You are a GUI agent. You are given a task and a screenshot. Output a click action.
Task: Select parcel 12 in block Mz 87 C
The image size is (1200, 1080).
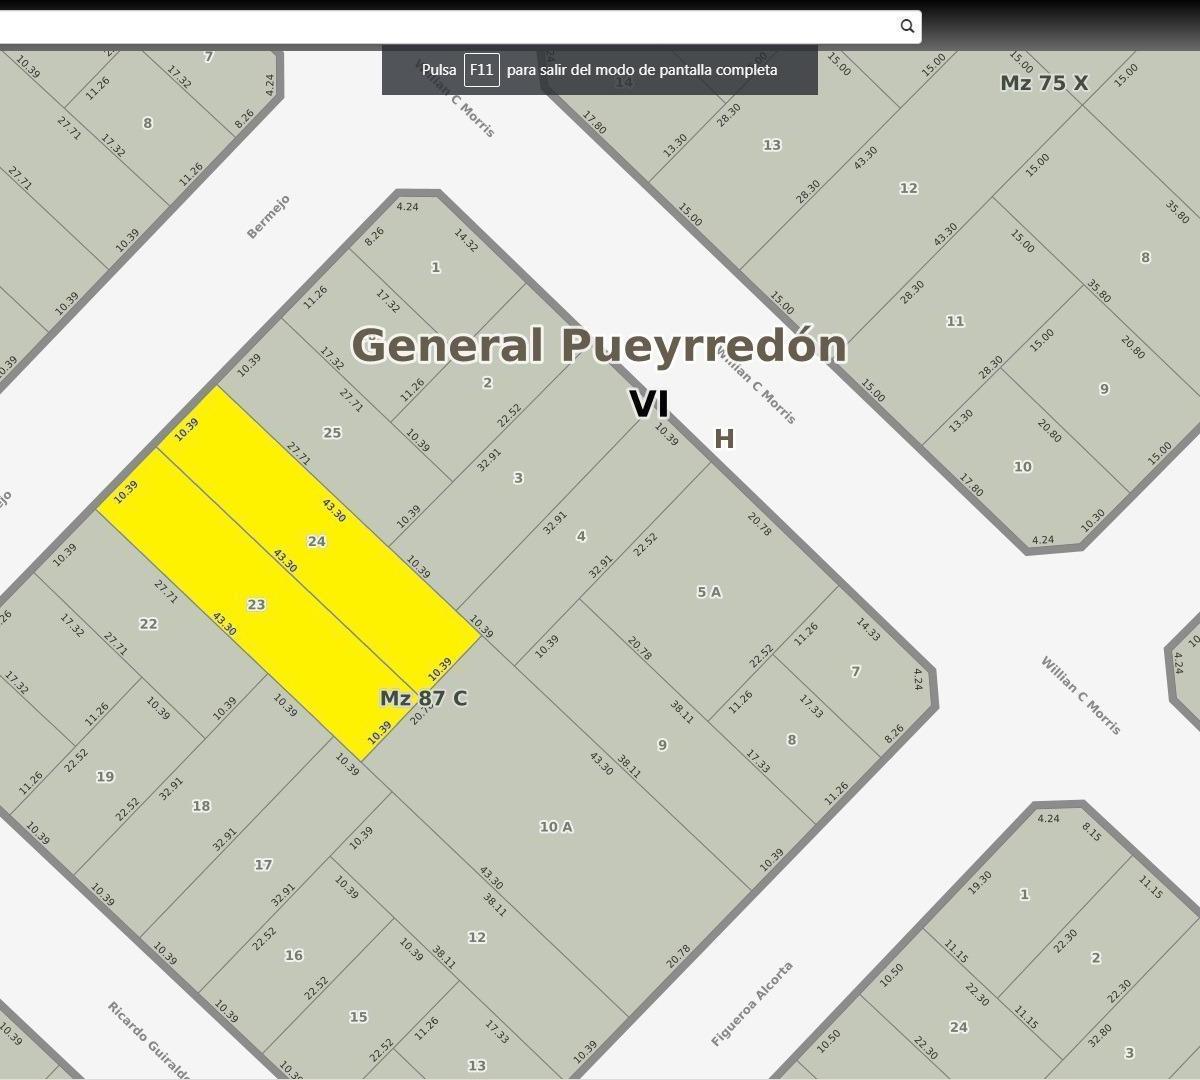pyautogui.click(x=477, y=937)
